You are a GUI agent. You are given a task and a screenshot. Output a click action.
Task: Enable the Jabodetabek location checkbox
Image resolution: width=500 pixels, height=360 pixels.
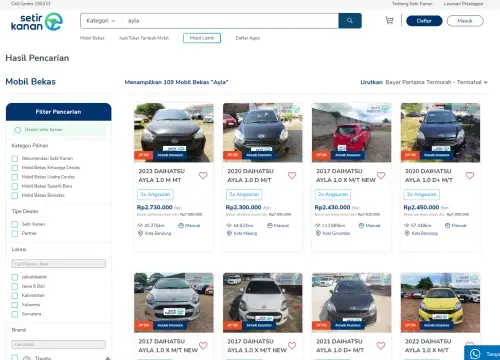tap(15, 277)
